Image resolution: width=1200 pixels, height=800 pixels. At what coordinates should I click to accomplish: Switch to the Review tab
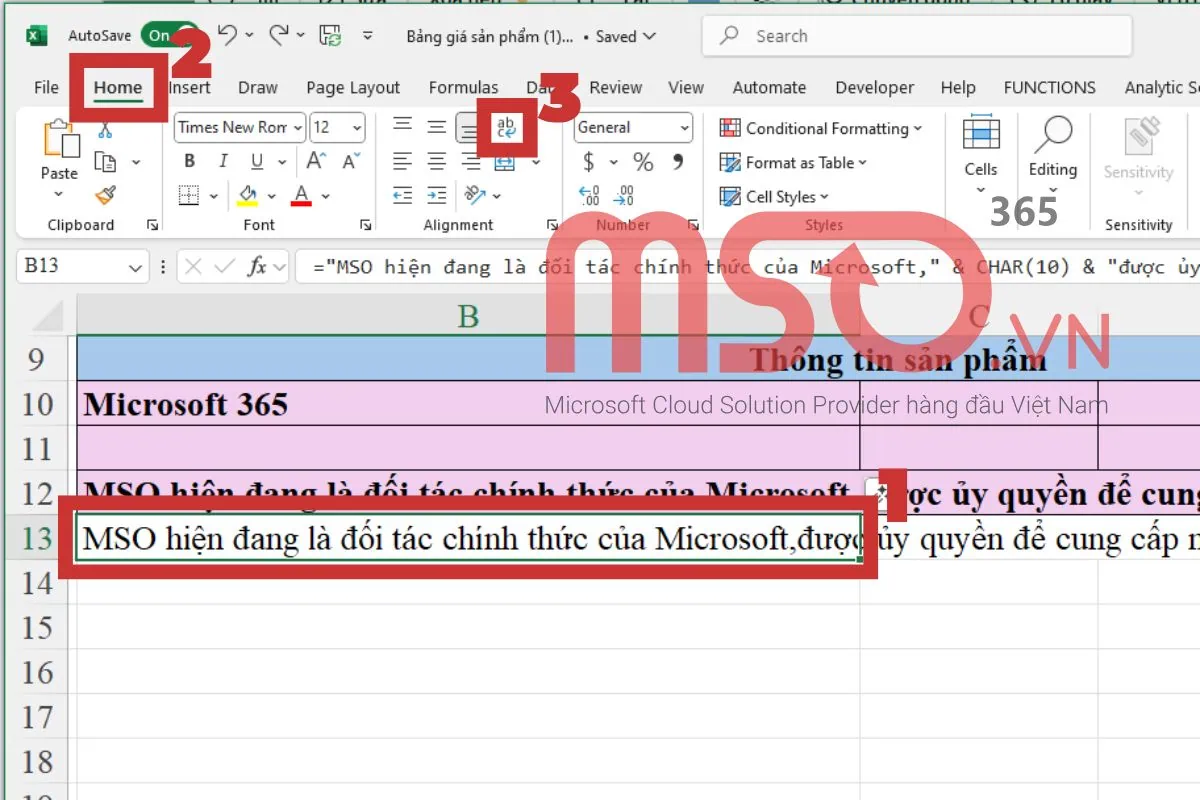tap(616, 88)
